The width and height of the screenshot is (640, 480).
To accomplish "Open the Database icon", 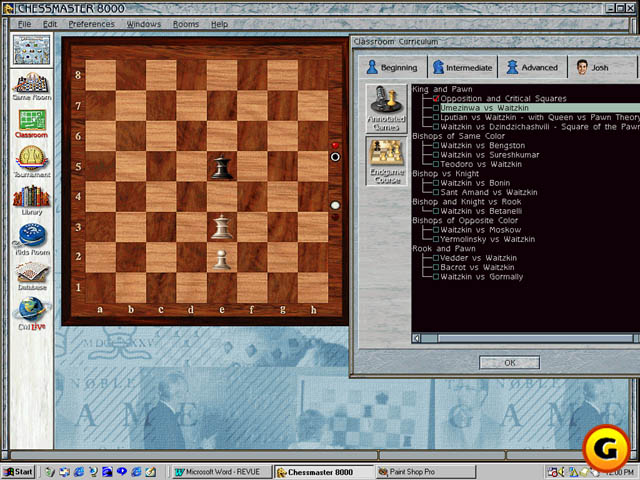I will point(32,273).
